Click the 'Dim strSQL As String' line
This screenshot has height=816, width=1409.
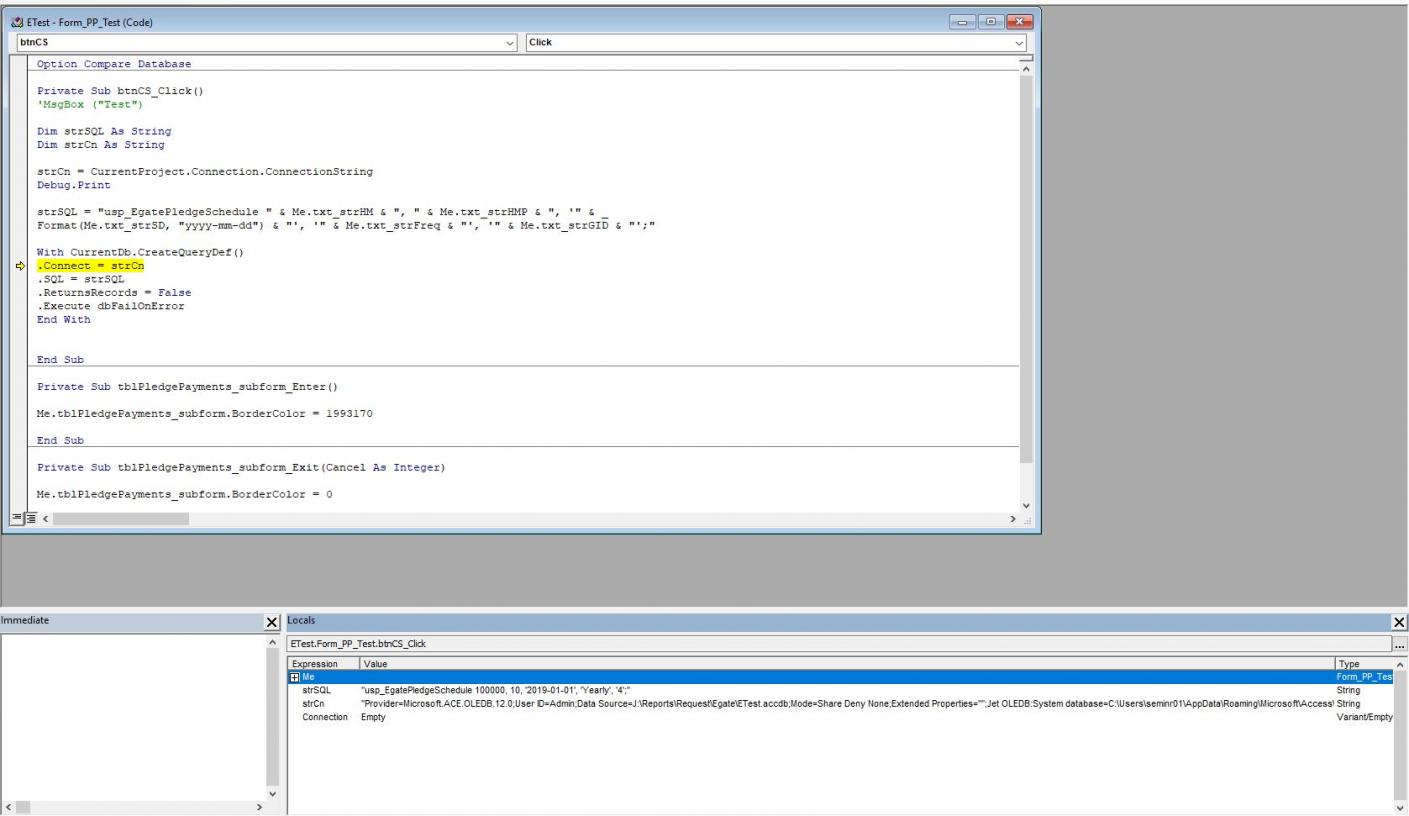104,131
